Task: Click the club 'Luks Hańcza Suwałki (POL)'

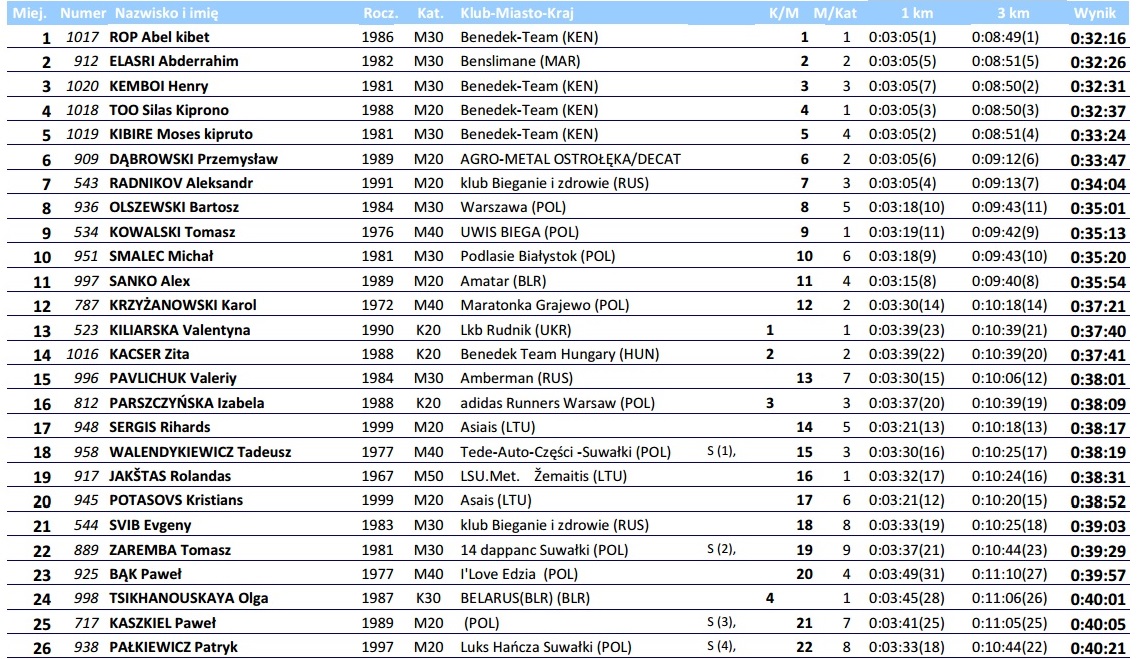Action: pyautogui.click(x=546, y=647)
